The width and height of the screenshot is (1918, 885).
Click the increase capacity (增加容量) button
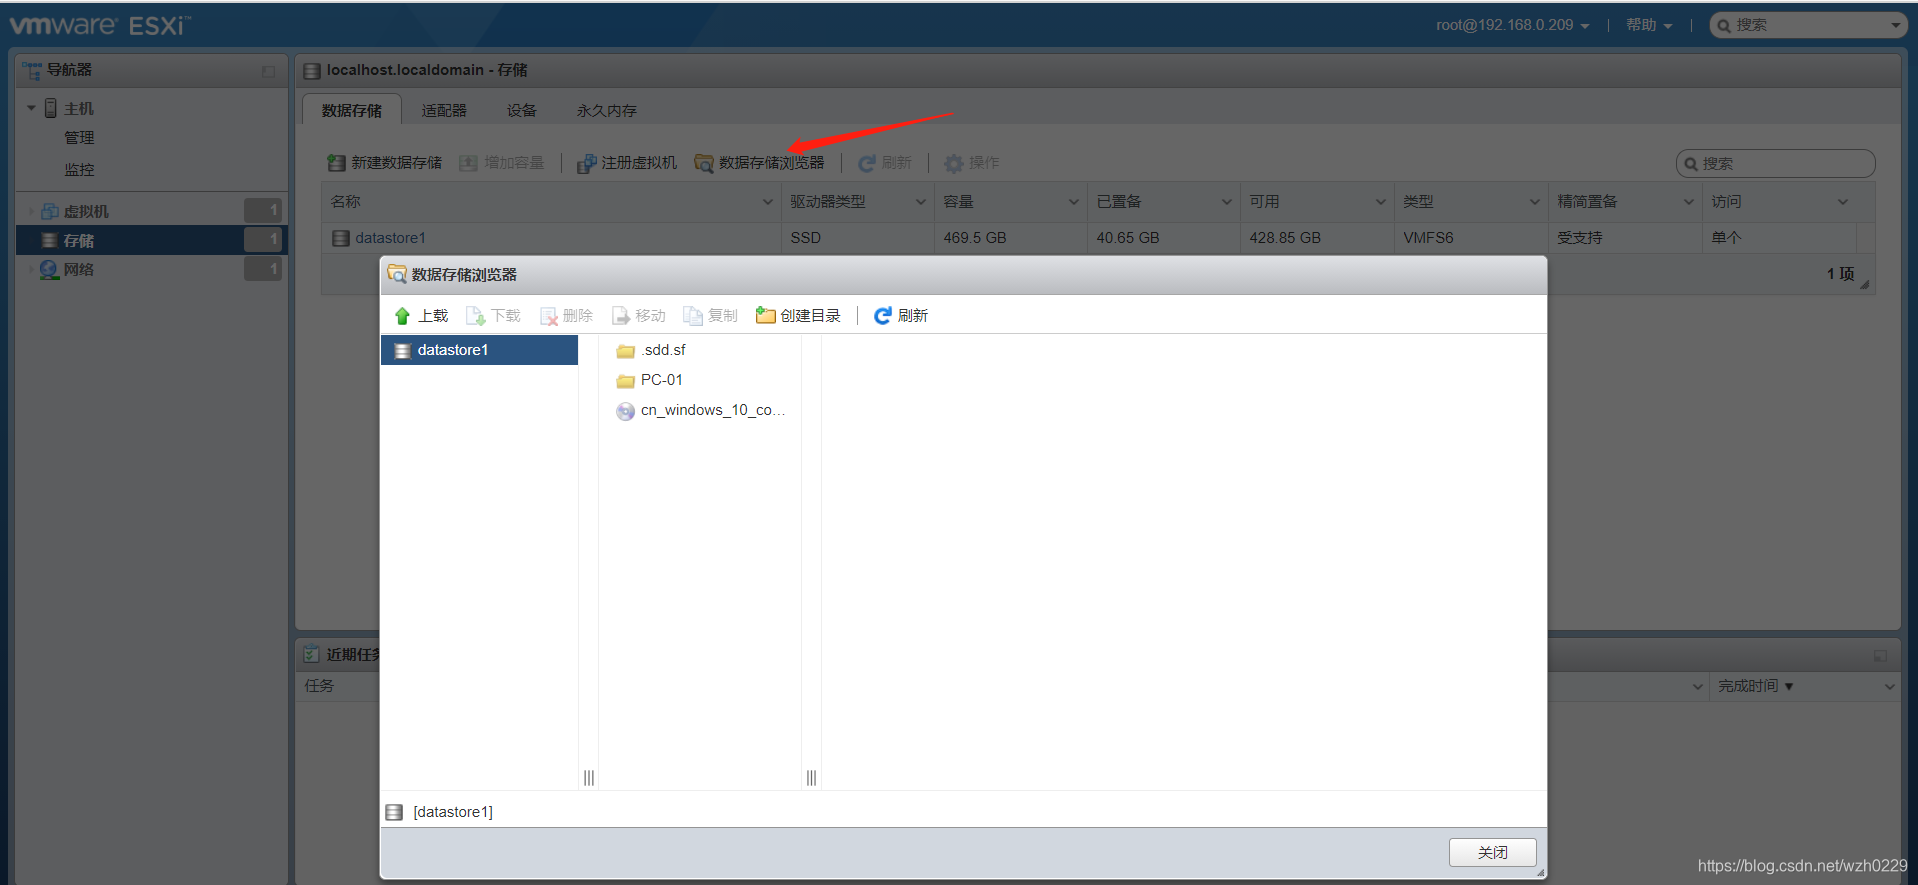point(502,163)
